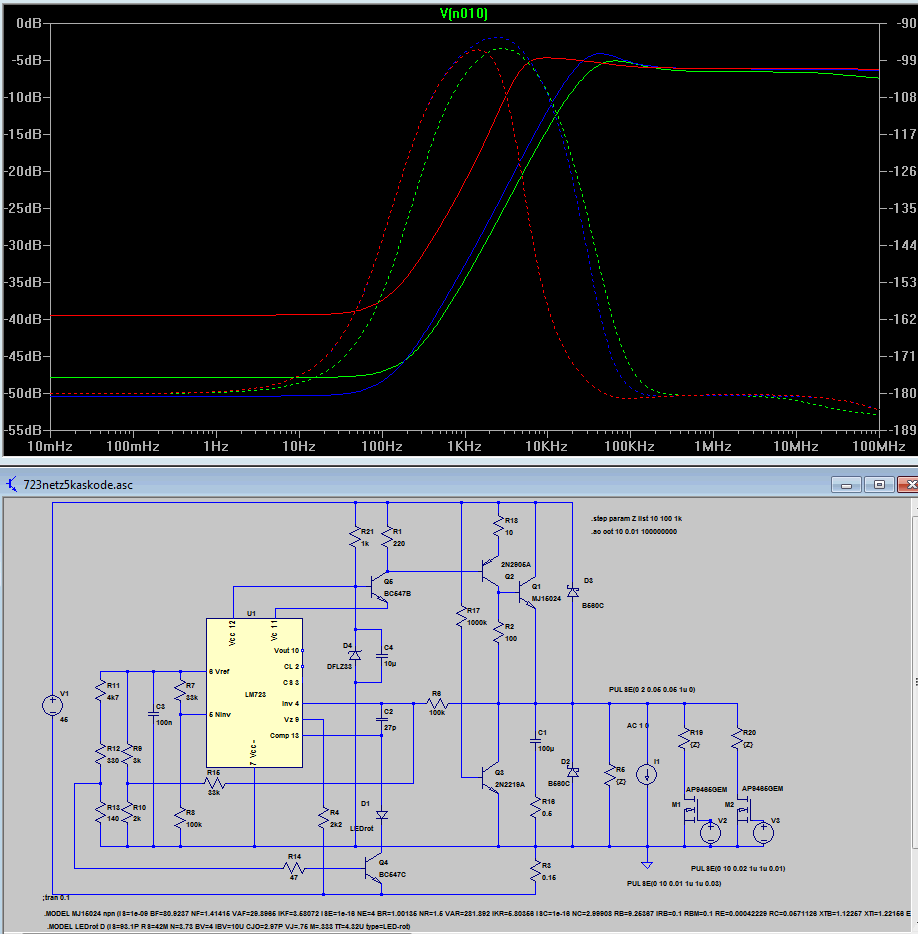Click the LTspice icon in schematic title bar
918x934 pixels.
pyautogui.click(x=11, y=484)
